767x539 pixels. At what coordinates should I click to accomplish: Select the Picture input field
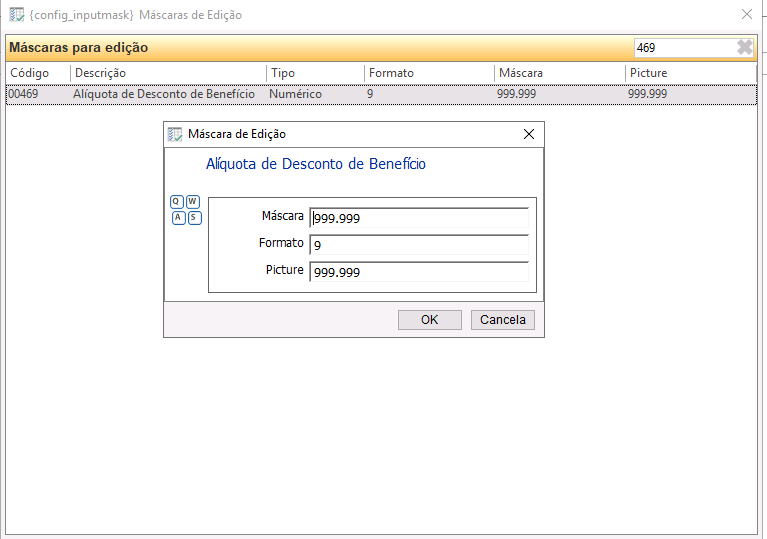[x=419, y=272]
